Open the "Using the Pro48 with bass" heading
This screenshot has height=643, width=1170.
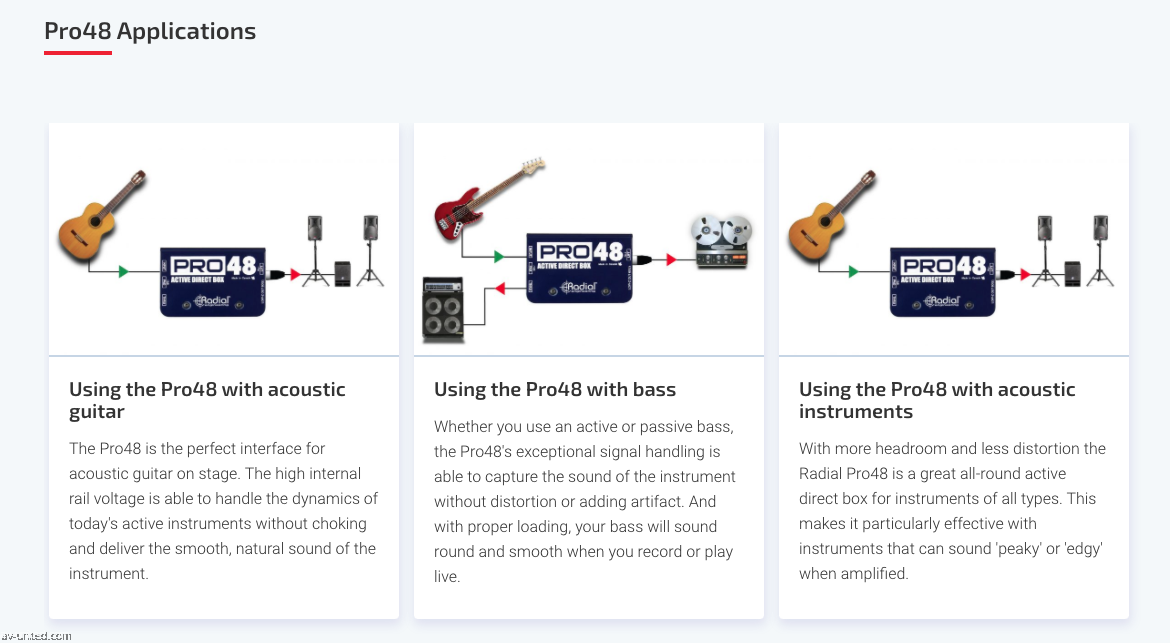(x=555, y=390)
